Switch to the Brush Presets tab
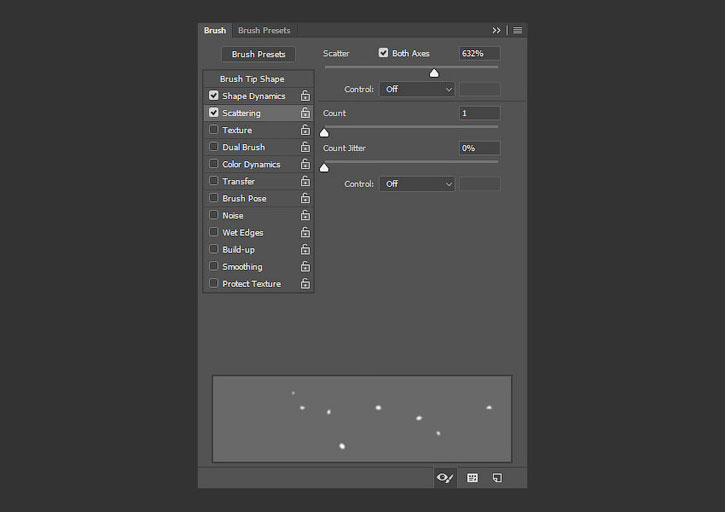725x512 pixels. coord(264,31)
